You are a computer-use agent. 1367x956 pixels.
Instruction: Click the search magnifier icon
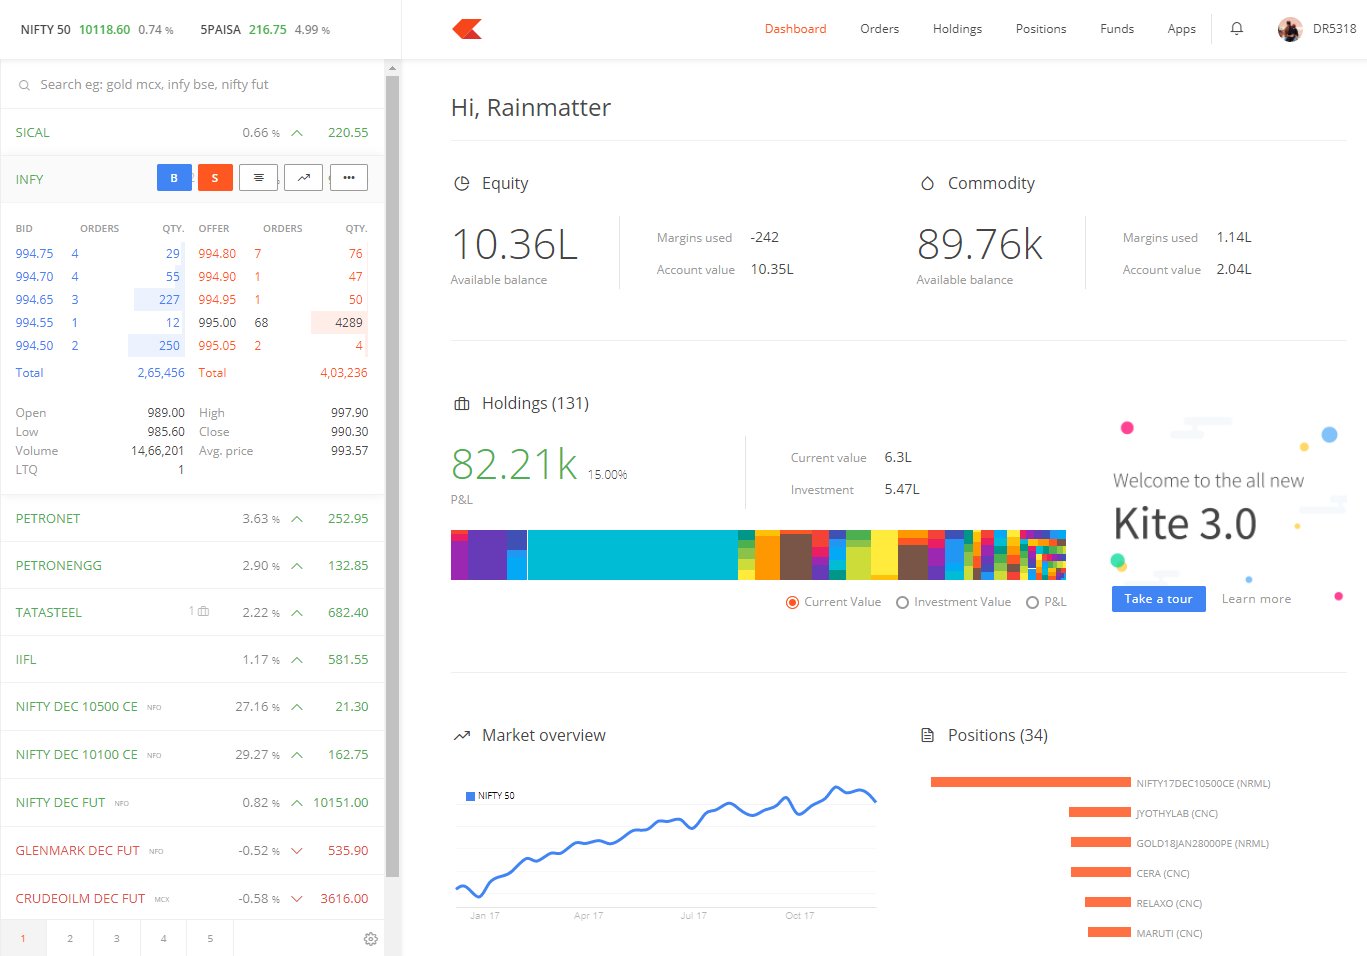coord(24,85)
